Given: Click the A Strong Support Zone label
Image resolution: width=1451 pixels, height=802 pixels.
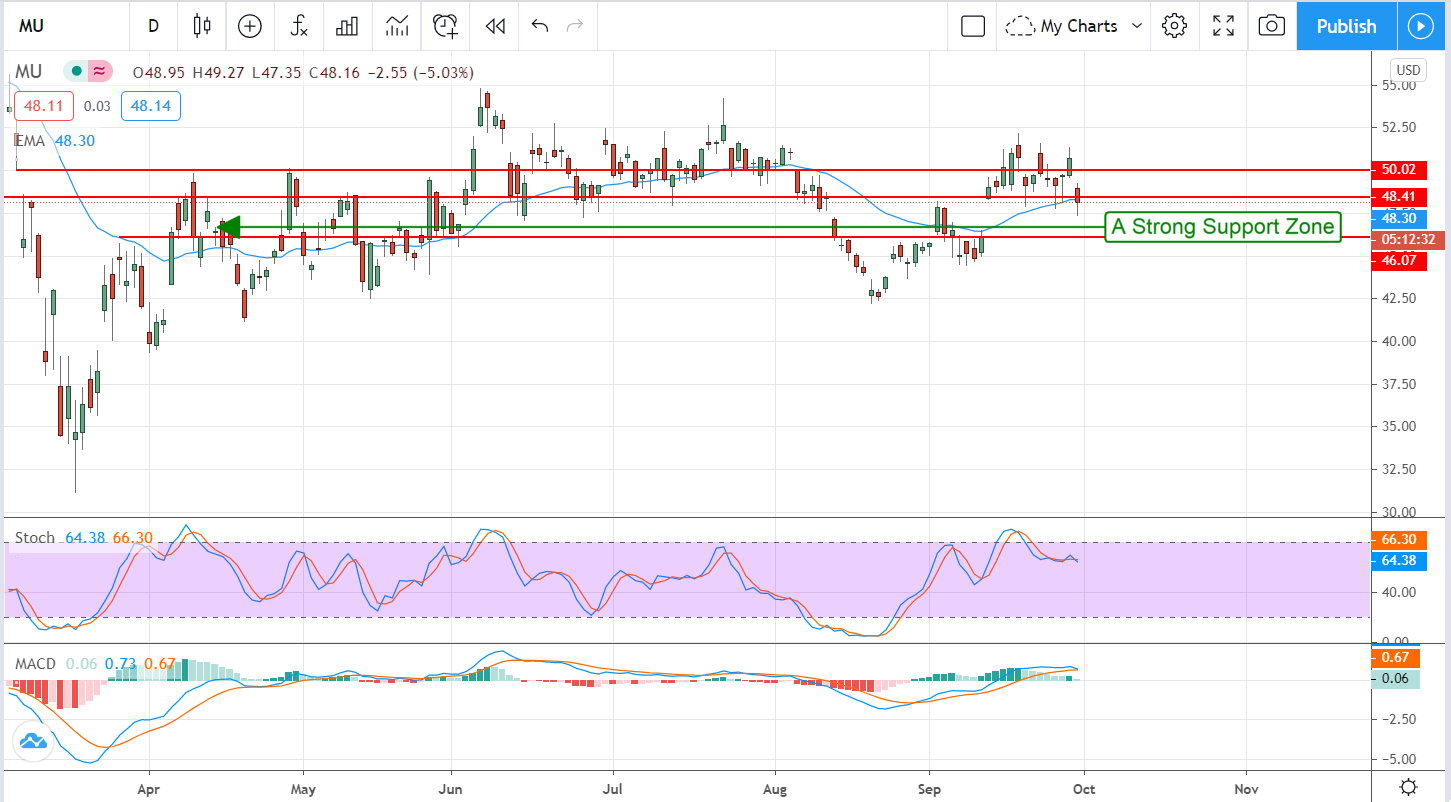Looking at the screenshot, I should 1222,227.
